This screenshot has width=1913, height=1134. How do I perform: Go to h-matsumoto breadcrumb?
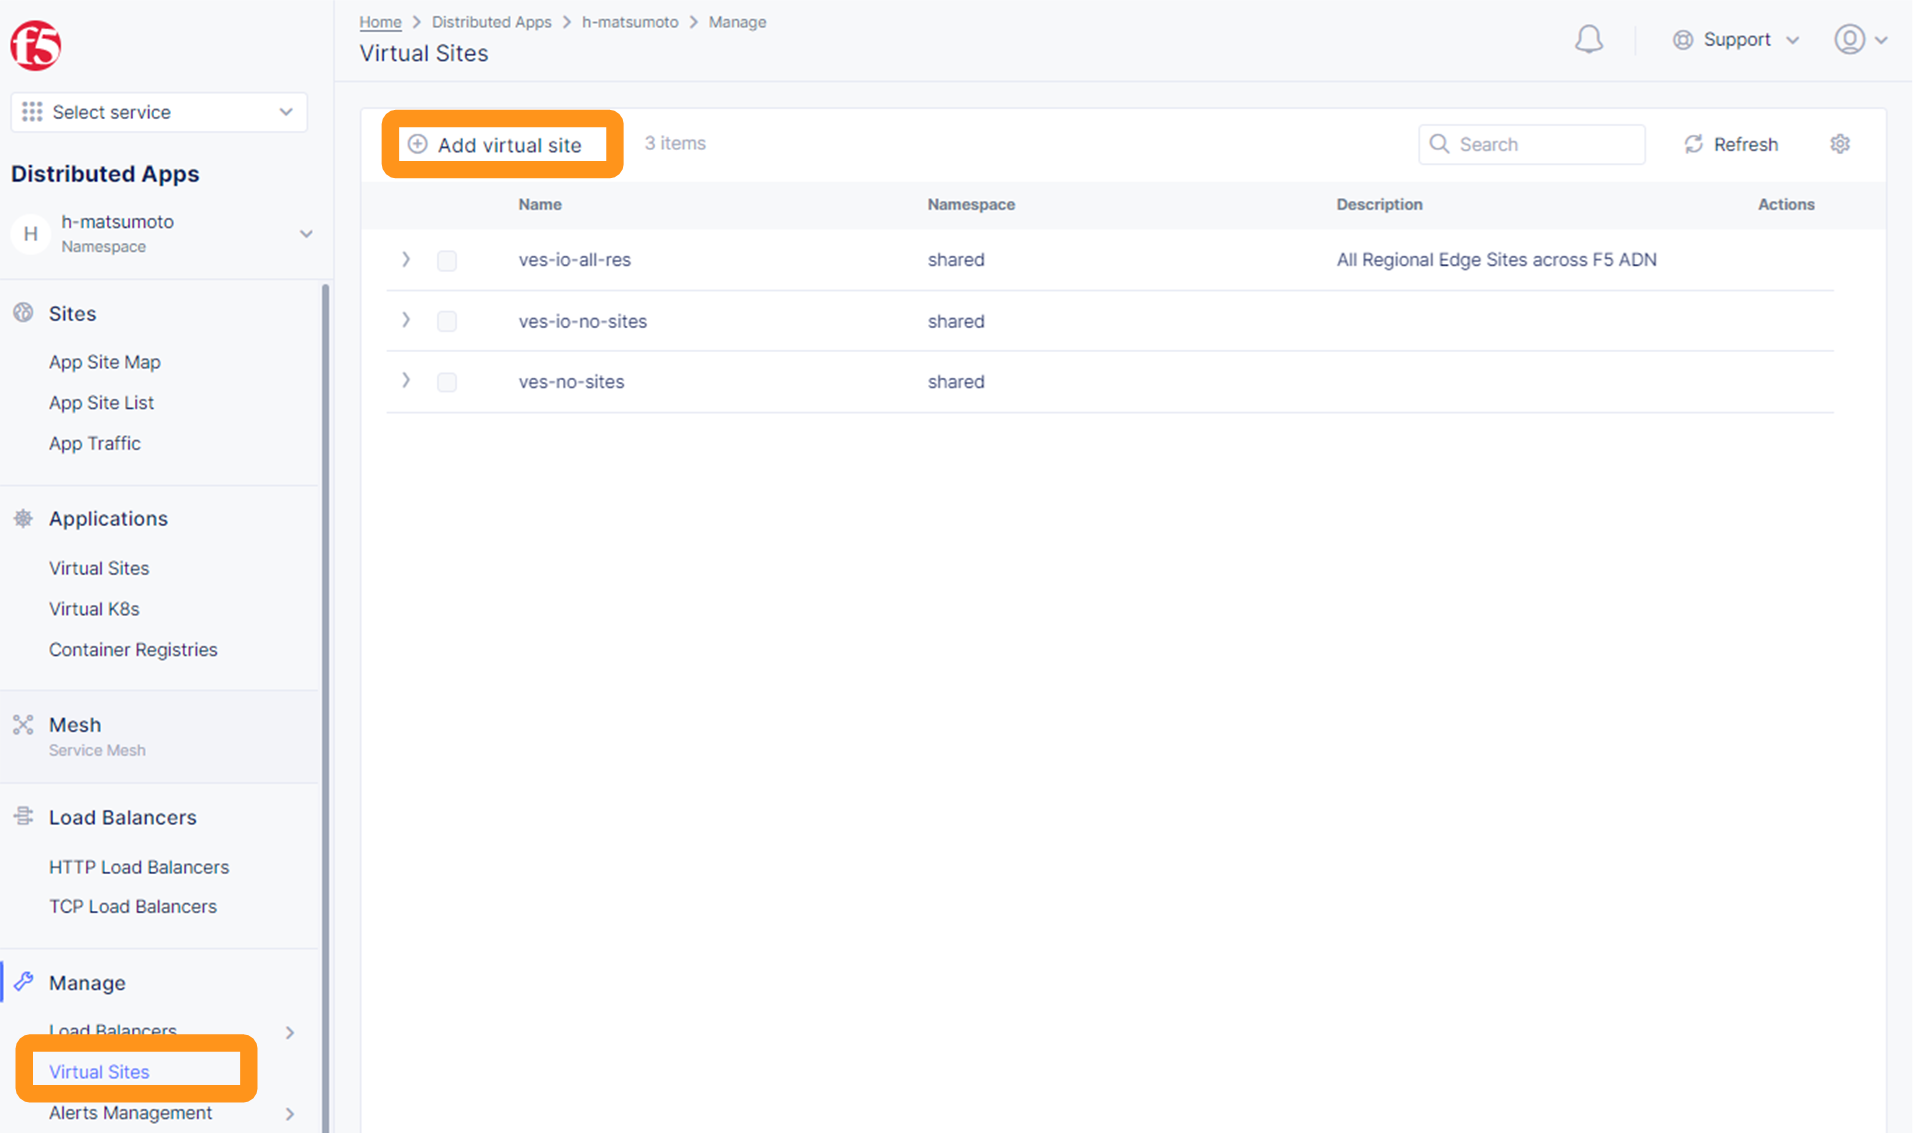[630, 22]
